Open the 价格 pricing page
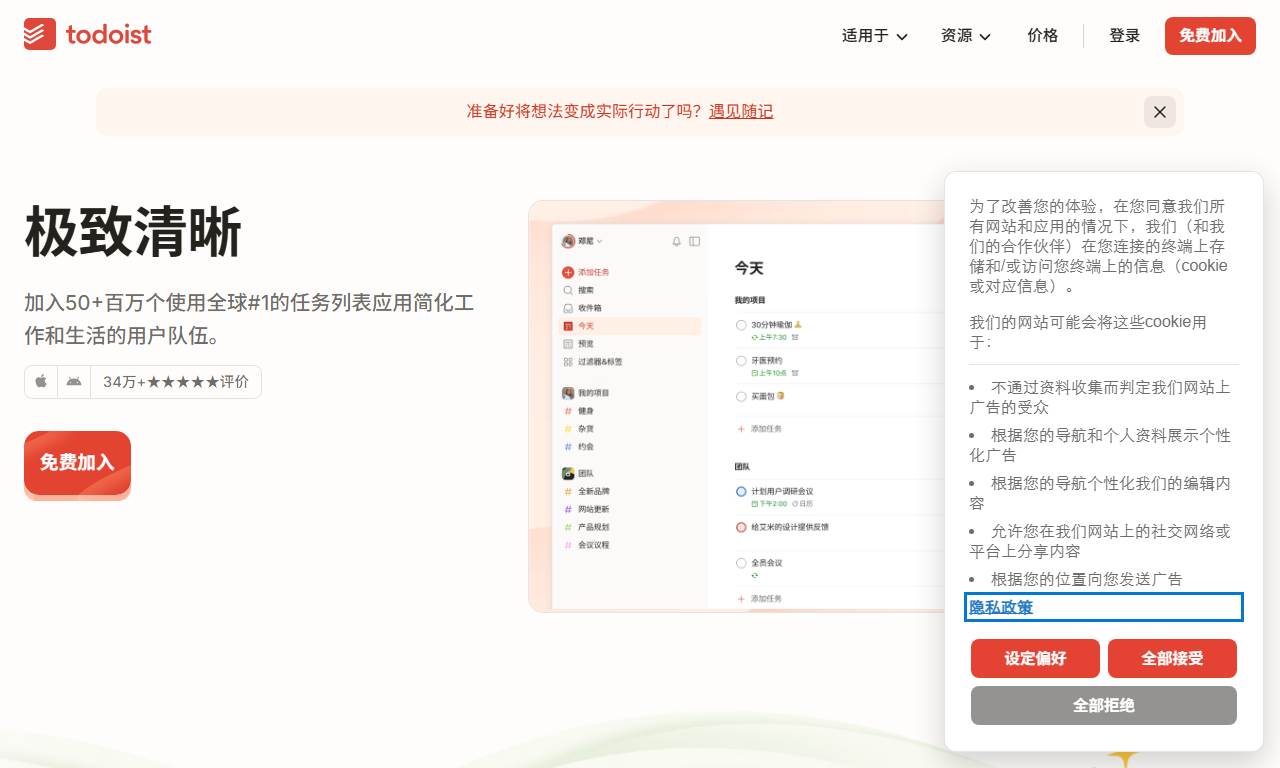 click(1042, 36)
